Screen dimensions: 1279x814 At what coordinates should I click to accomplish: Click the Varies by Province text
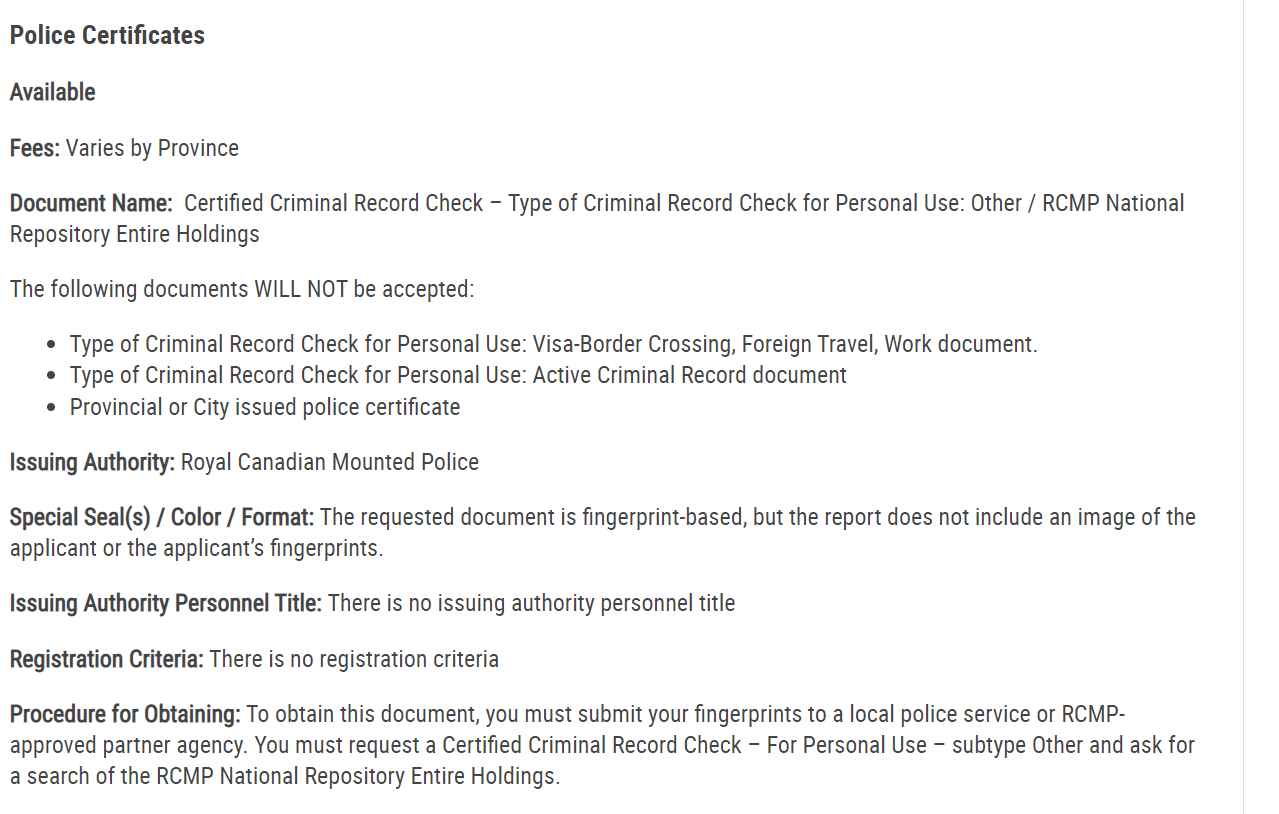coord(152,148)
